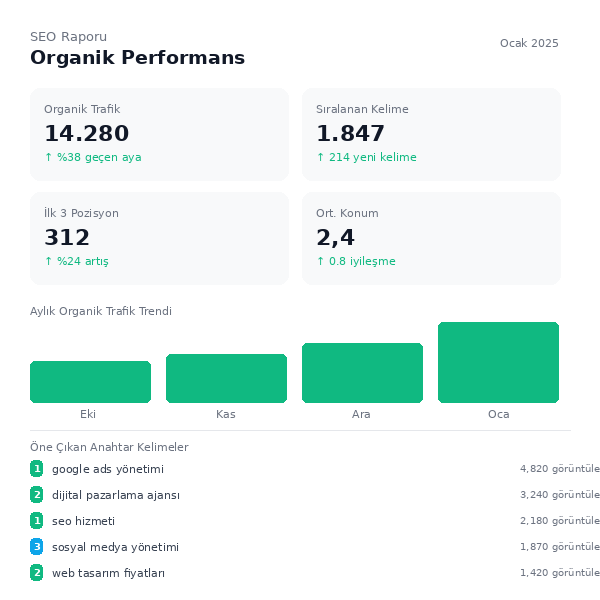Select the Kas bar in the trend chart
600x600 pixels.
[226, 378]
